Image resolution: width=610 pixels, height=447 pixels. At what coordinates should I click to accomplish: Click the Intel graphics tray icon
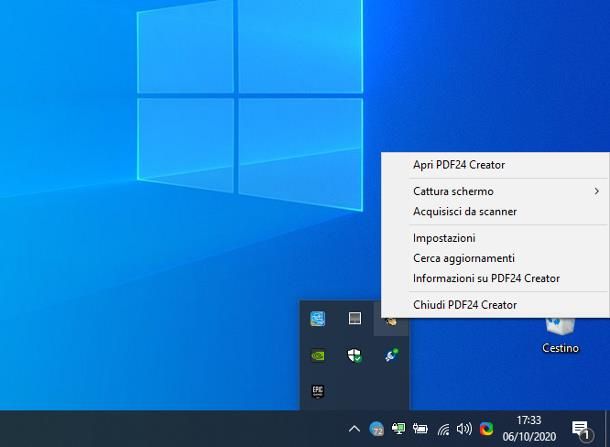[318, 319]
